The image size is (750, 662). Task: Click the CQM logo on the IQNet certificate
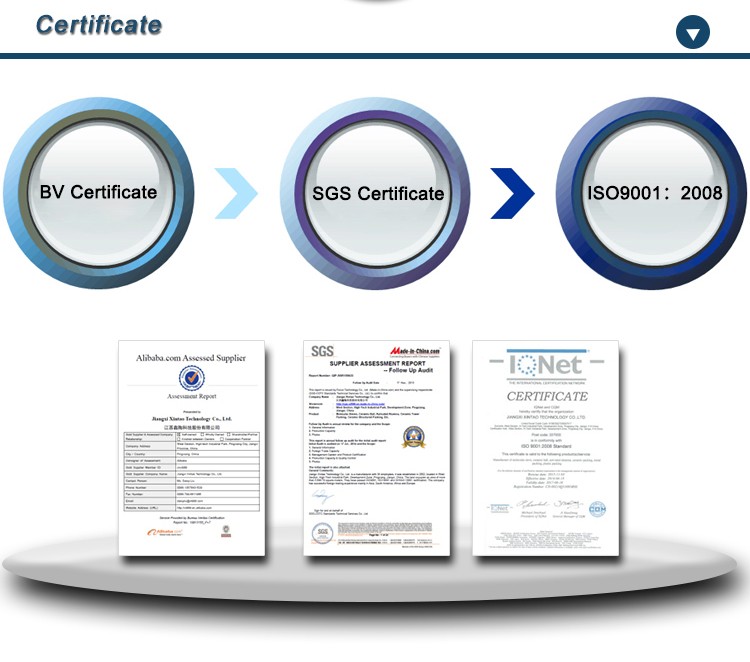[x=597, y=508]
